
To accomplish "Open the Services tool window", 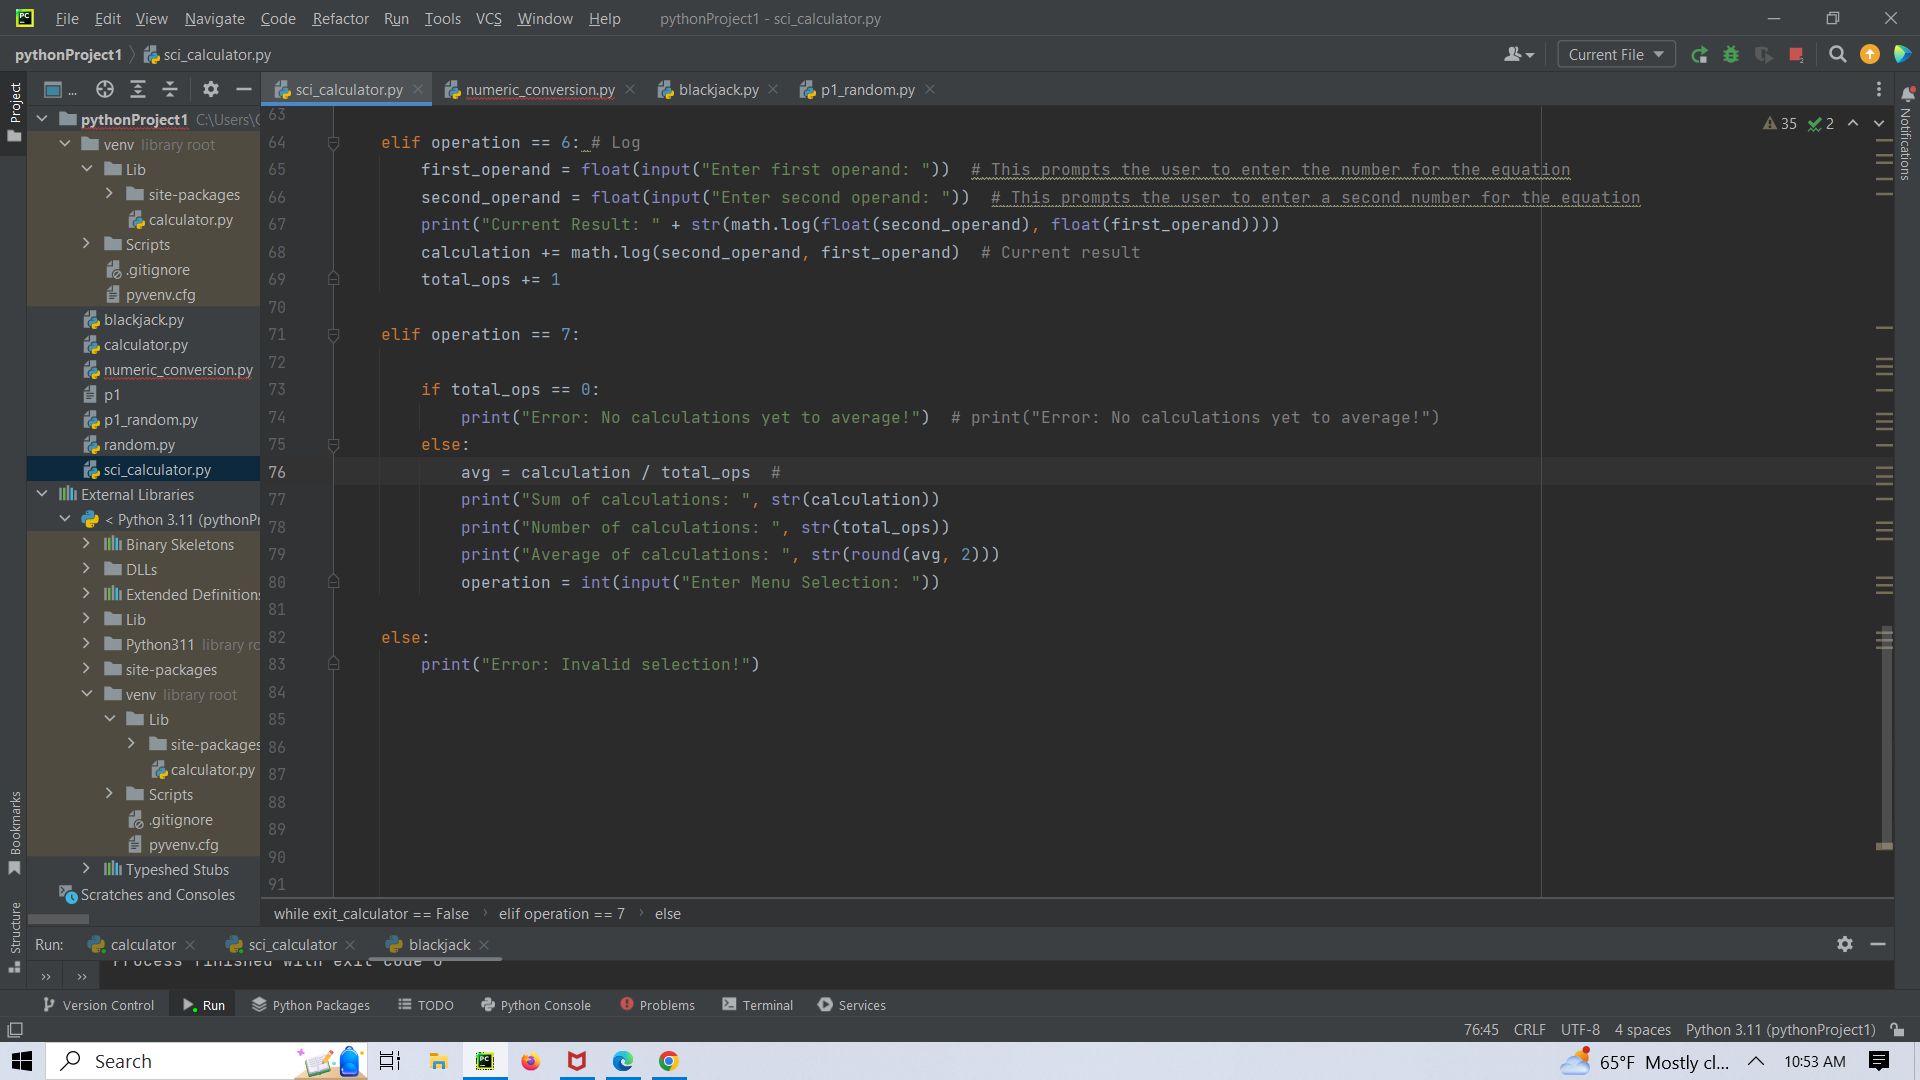I will click(x=852, y=1005).
